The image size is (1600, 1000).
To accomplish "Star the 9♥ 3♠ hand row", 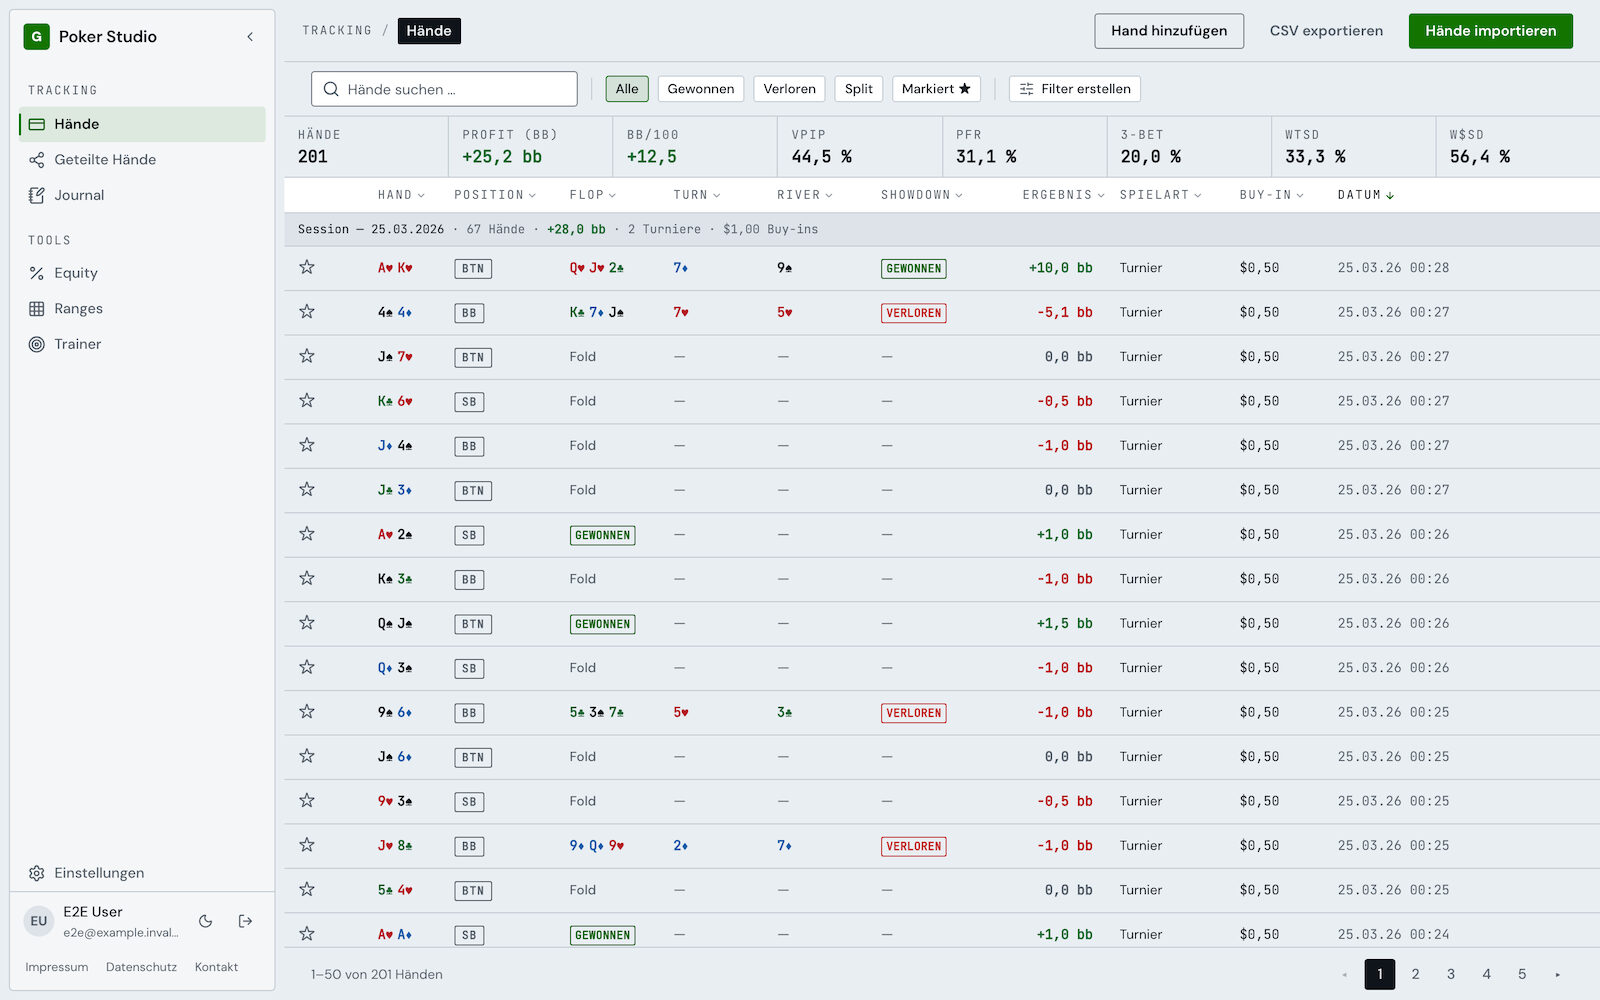I will tap(307, 801).
